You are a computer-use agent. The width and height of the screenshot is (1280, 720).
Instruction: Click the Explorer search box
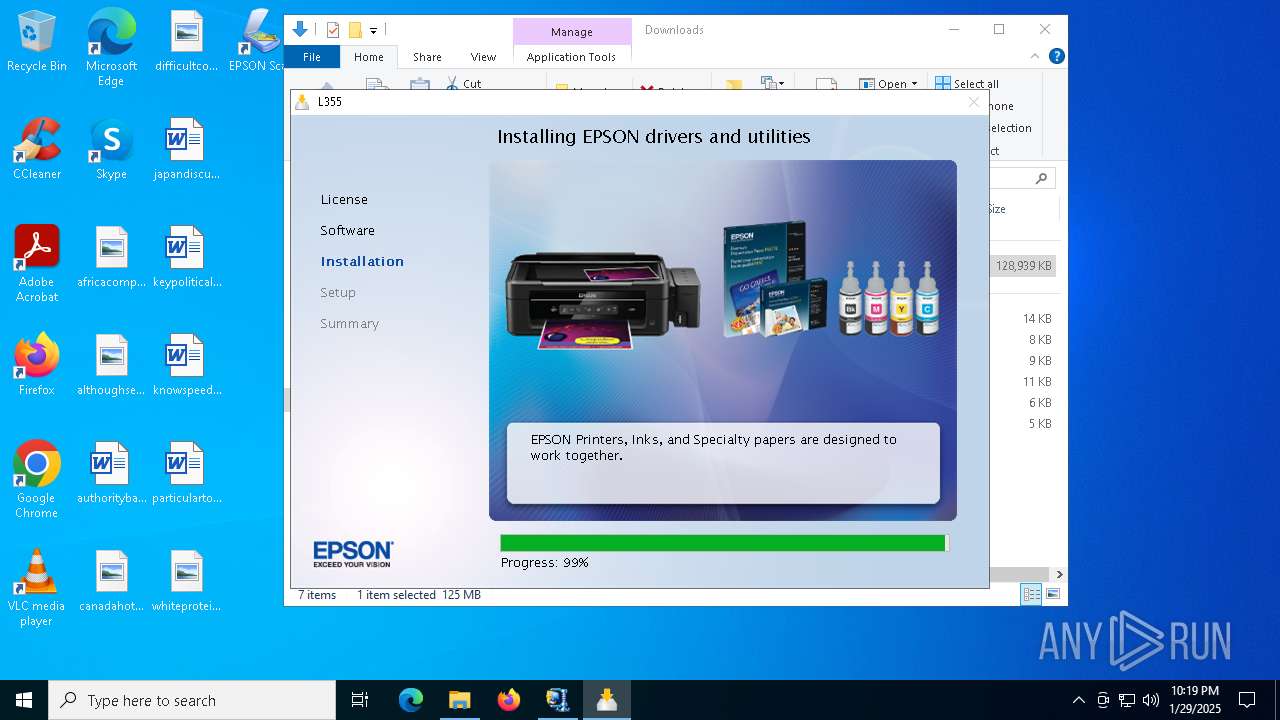tap(1022, 178)
